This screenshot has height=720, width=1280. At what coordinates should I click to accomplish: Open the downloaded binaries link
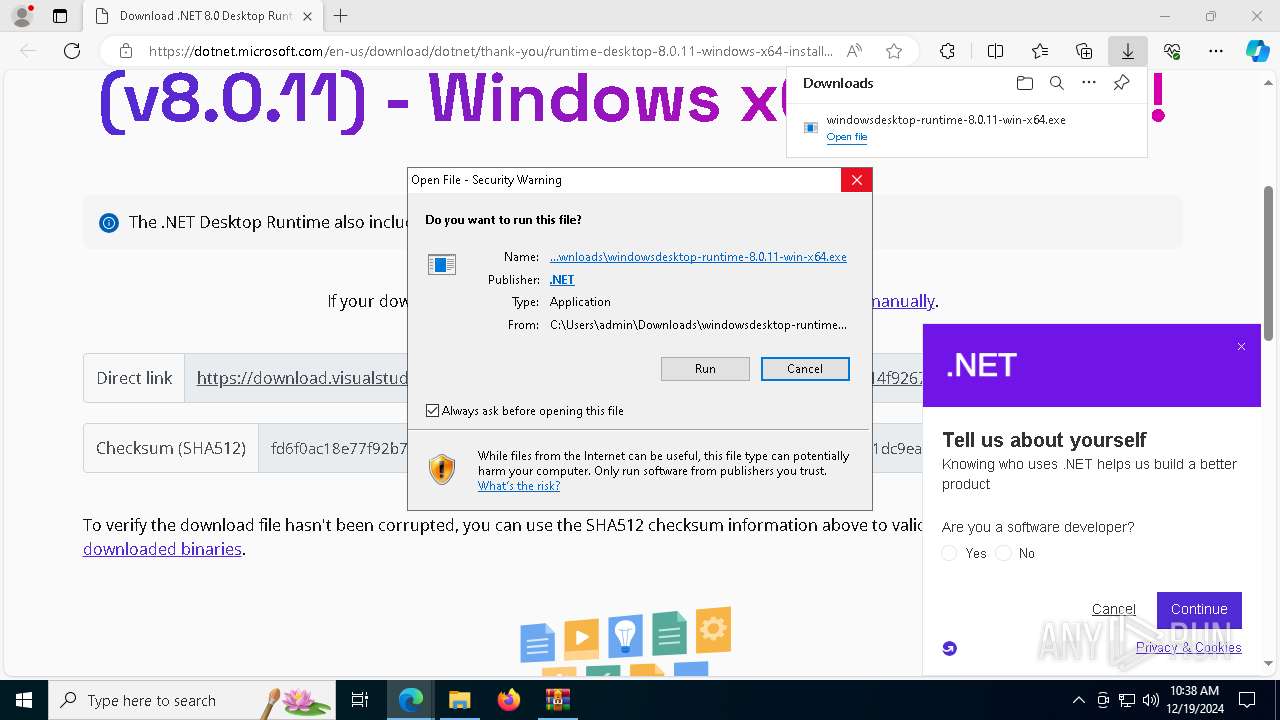coord(162,549)
